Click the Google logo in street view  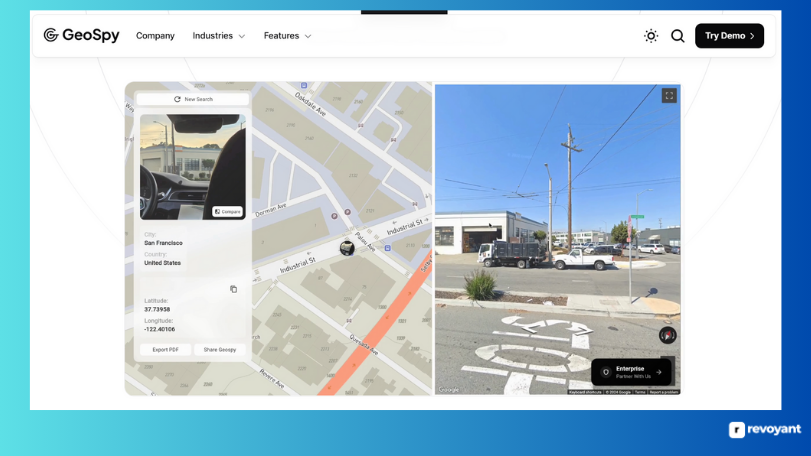tap(448, 390)
